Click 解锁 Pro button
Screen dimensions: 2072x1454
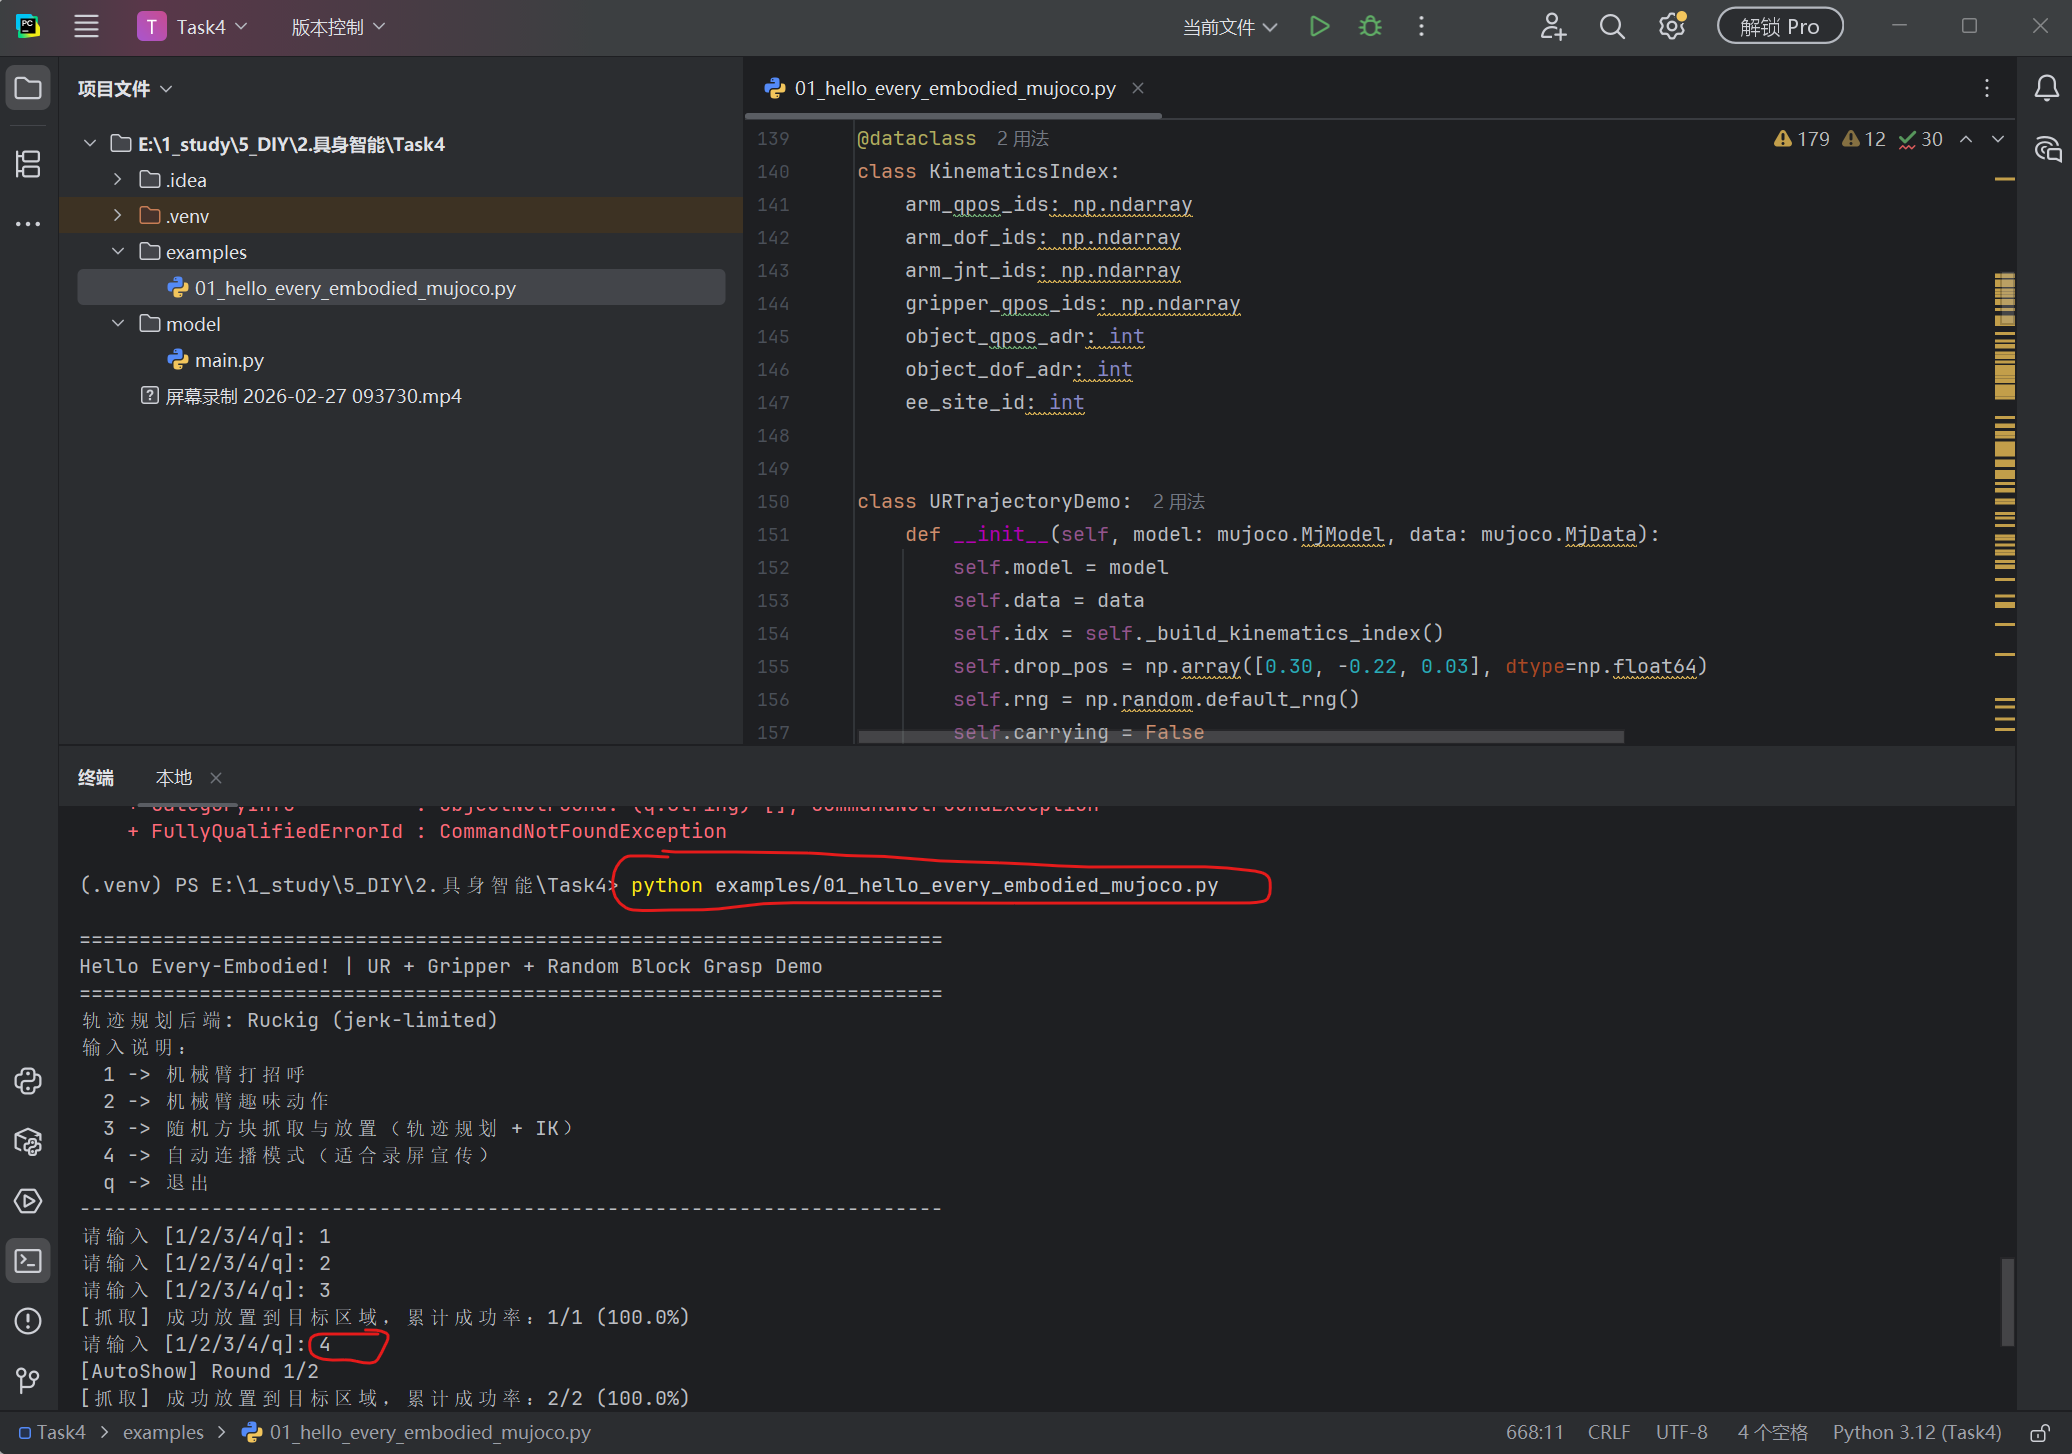point(1779,27)
